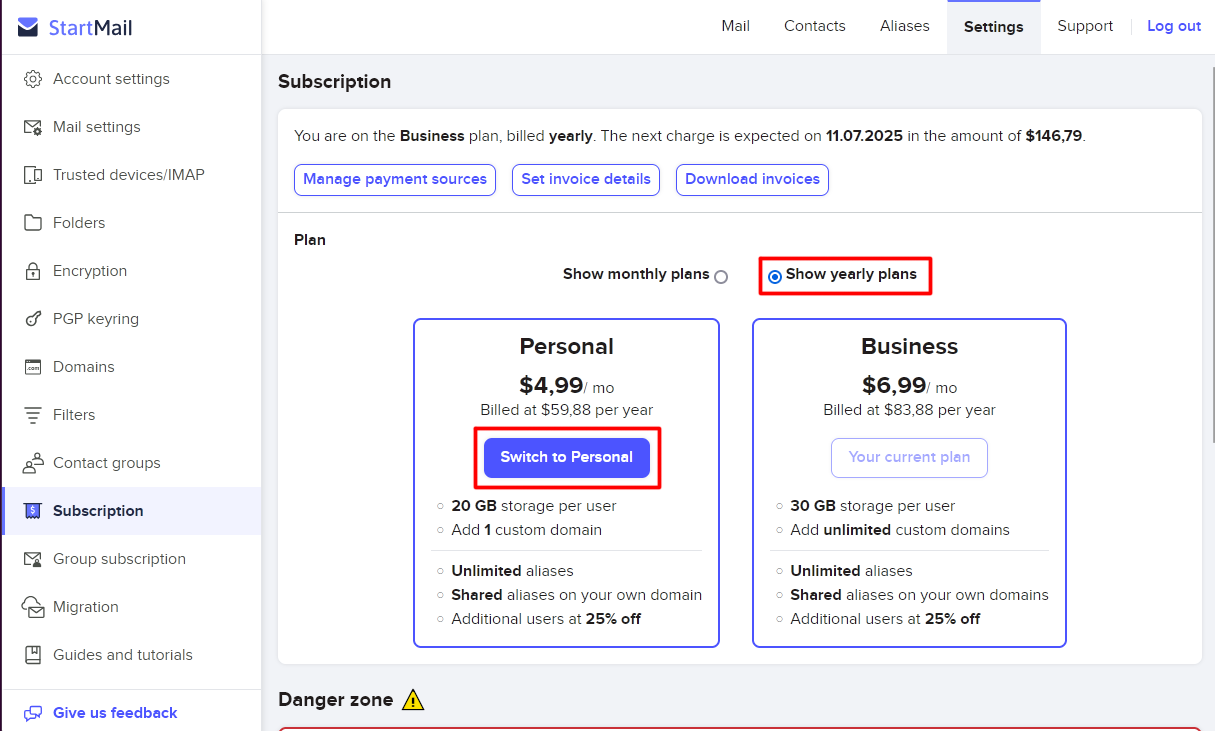
Task: Click the next charge amount $146,79
Action: click(1053, 136)
